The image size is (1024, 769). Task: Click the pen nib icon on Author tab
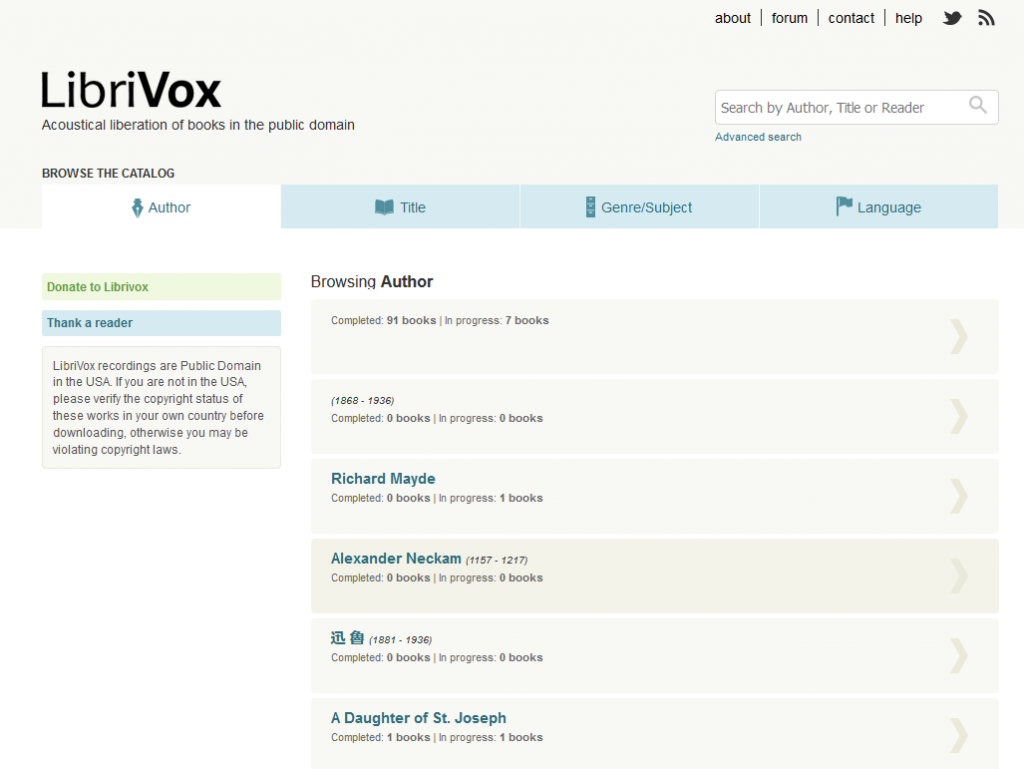tap(137, 208)
